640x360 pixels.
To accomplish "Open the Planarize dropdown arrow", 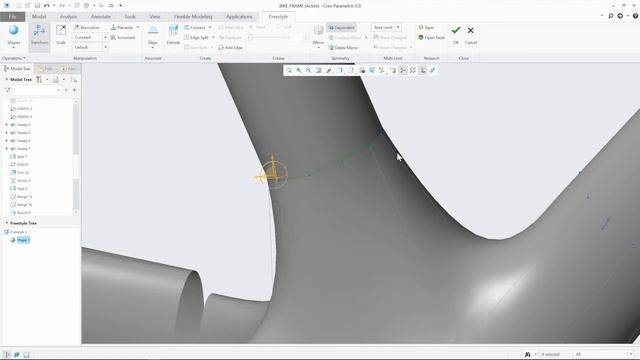I will 138,27.
